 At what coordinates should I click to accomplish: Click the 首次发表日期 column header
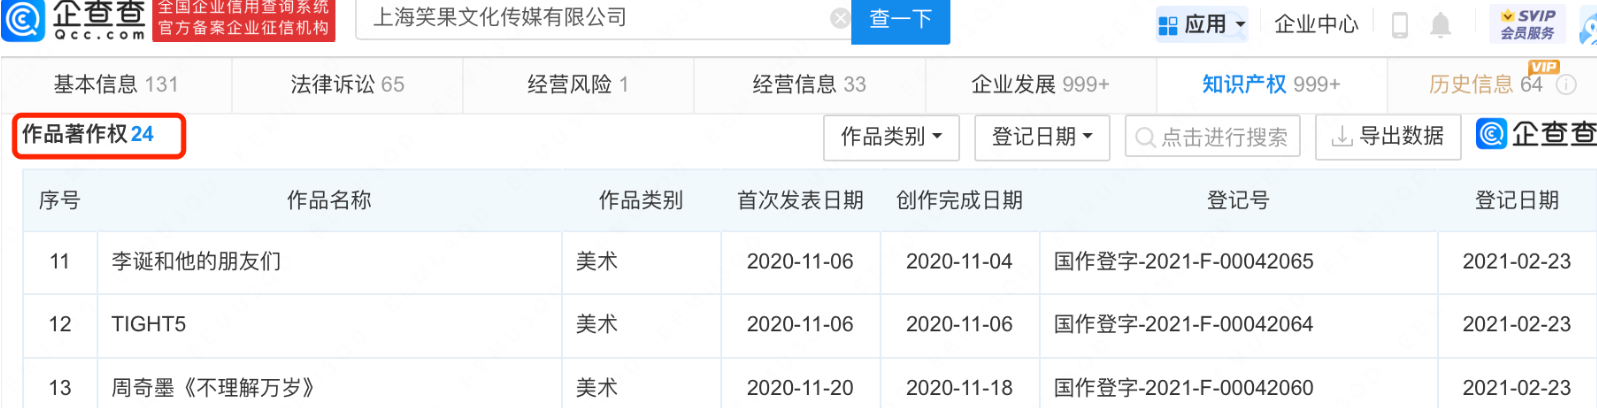click(800, 200)
